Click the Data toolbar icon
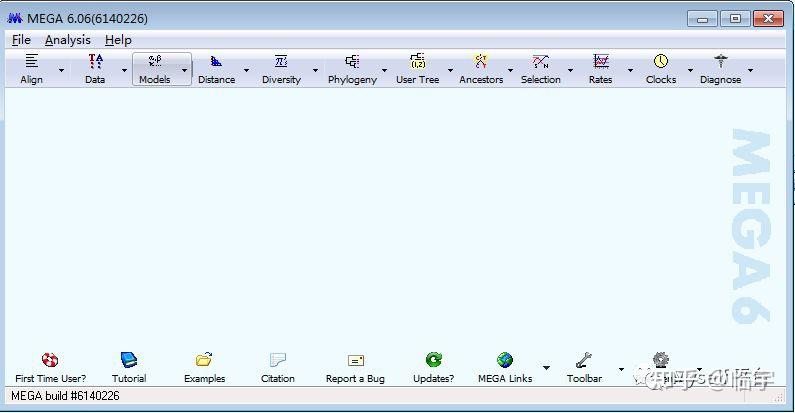The height and width of the screenshot is (413, 795). point(95,61)
